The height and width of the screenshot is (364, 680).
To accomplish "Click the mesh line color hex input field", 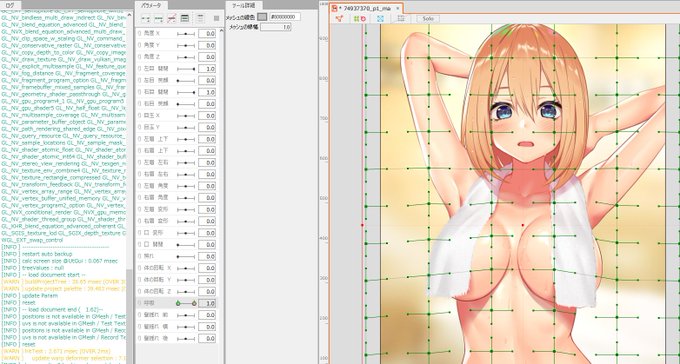I will (x=284, y=16).
